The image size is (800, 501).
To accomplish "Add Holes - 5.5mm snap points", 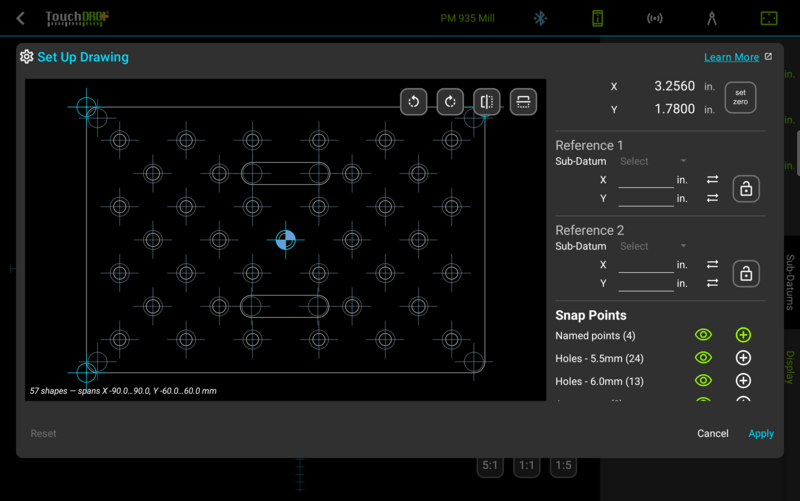I will (x=743, y=358).
